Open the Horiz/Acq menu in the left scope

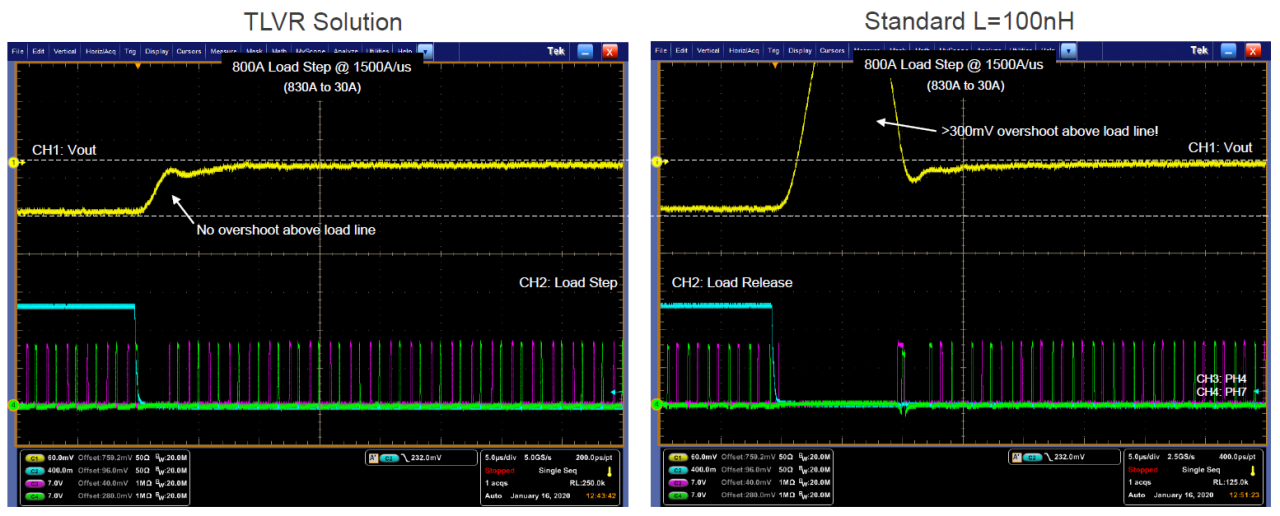point(100,50)
